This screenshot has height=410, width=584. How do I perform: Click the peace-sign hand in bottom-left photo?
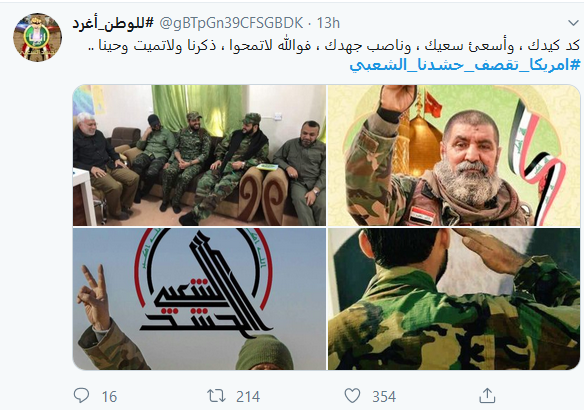93,296
